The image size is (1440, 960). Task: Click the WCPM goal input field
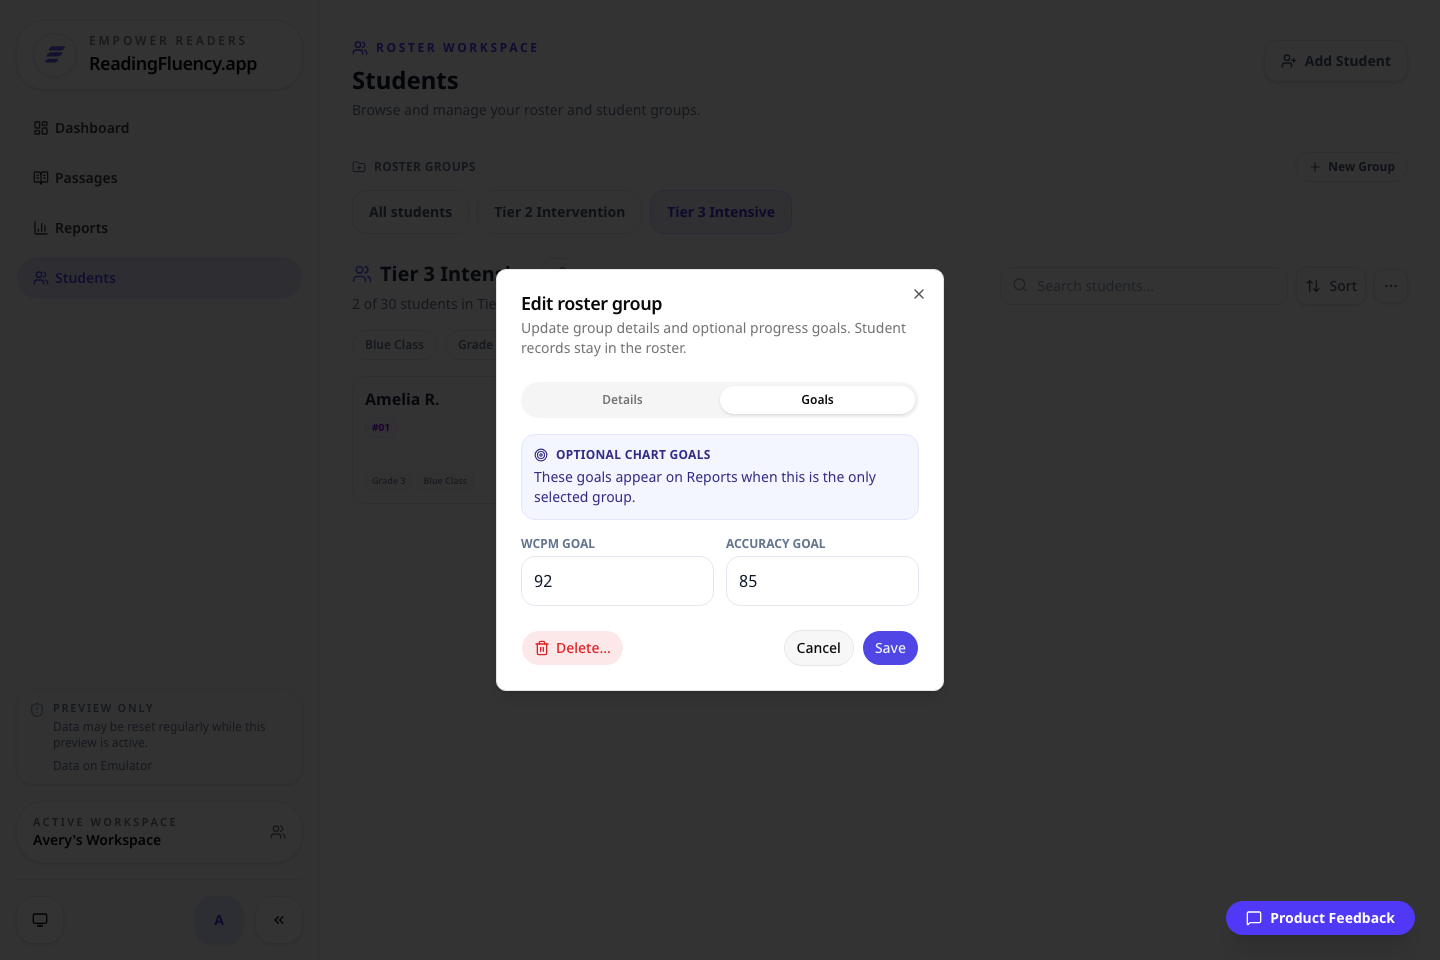[617, 581]
